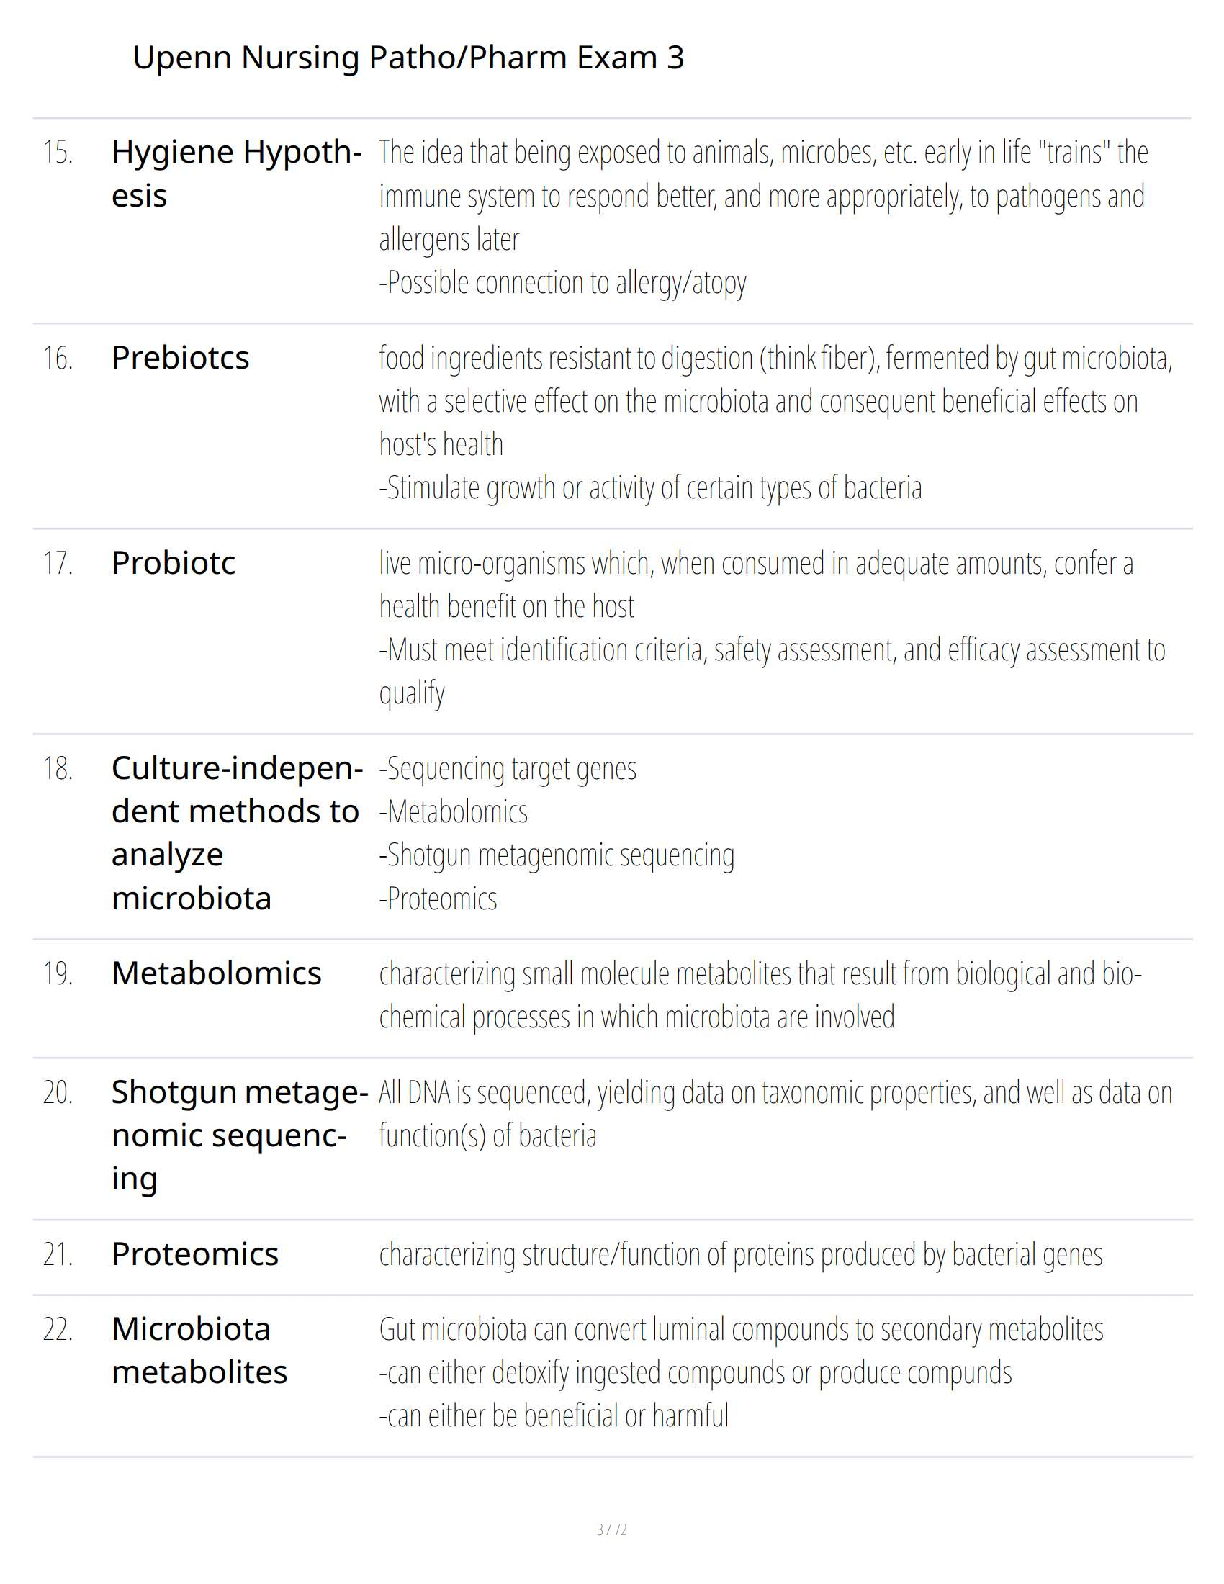Viewport: 1224px width, 1584px height.
Task: Select the 'Metabolomics' term heading
Action: pyautogui.click(x=216, y=973)
